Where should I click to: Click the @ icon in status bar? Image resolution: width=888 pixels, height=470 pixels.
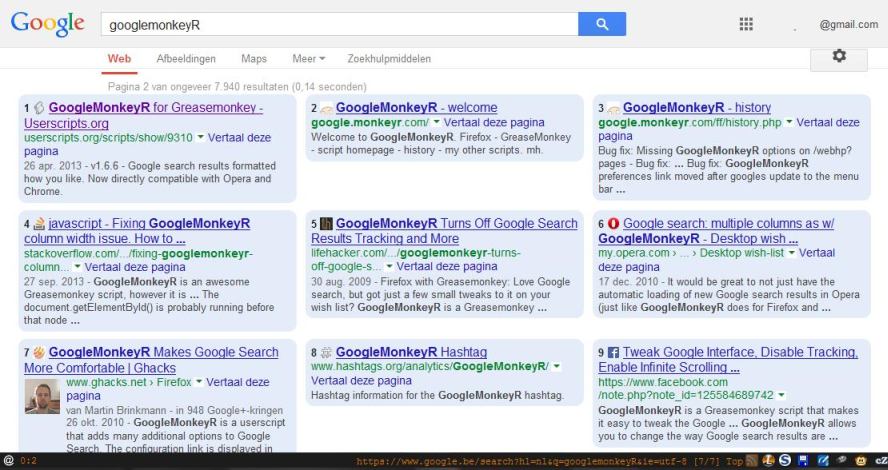point(8,461)
